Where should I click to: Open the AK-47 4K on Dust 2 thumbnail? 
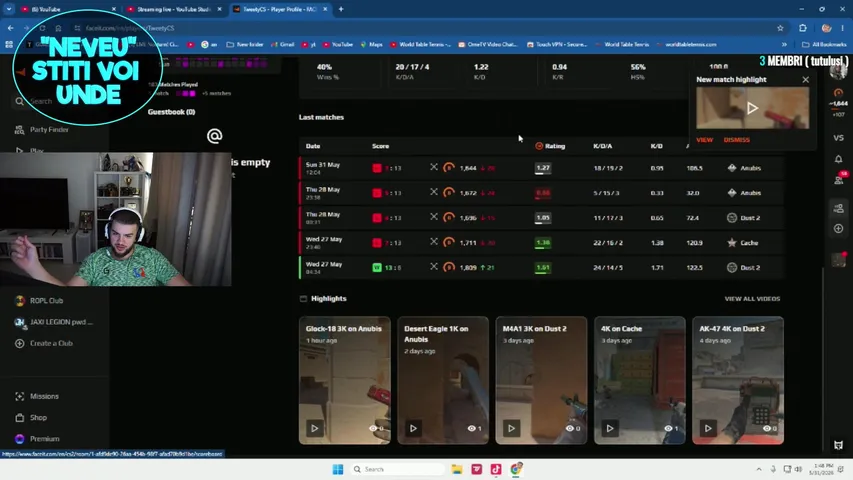tap(738, 380)
